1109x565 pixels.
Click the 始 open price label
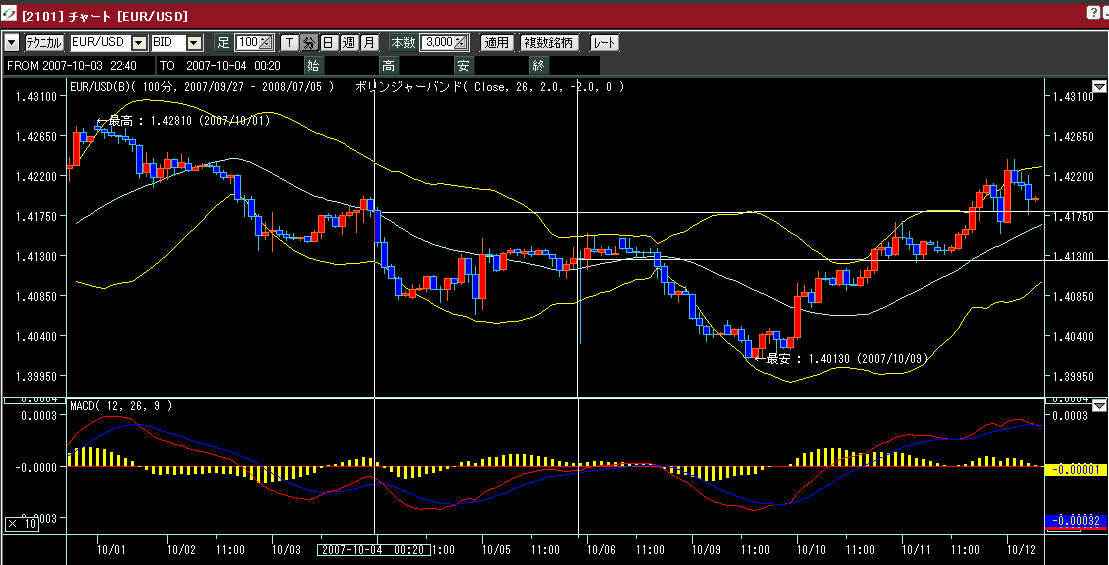313,66
